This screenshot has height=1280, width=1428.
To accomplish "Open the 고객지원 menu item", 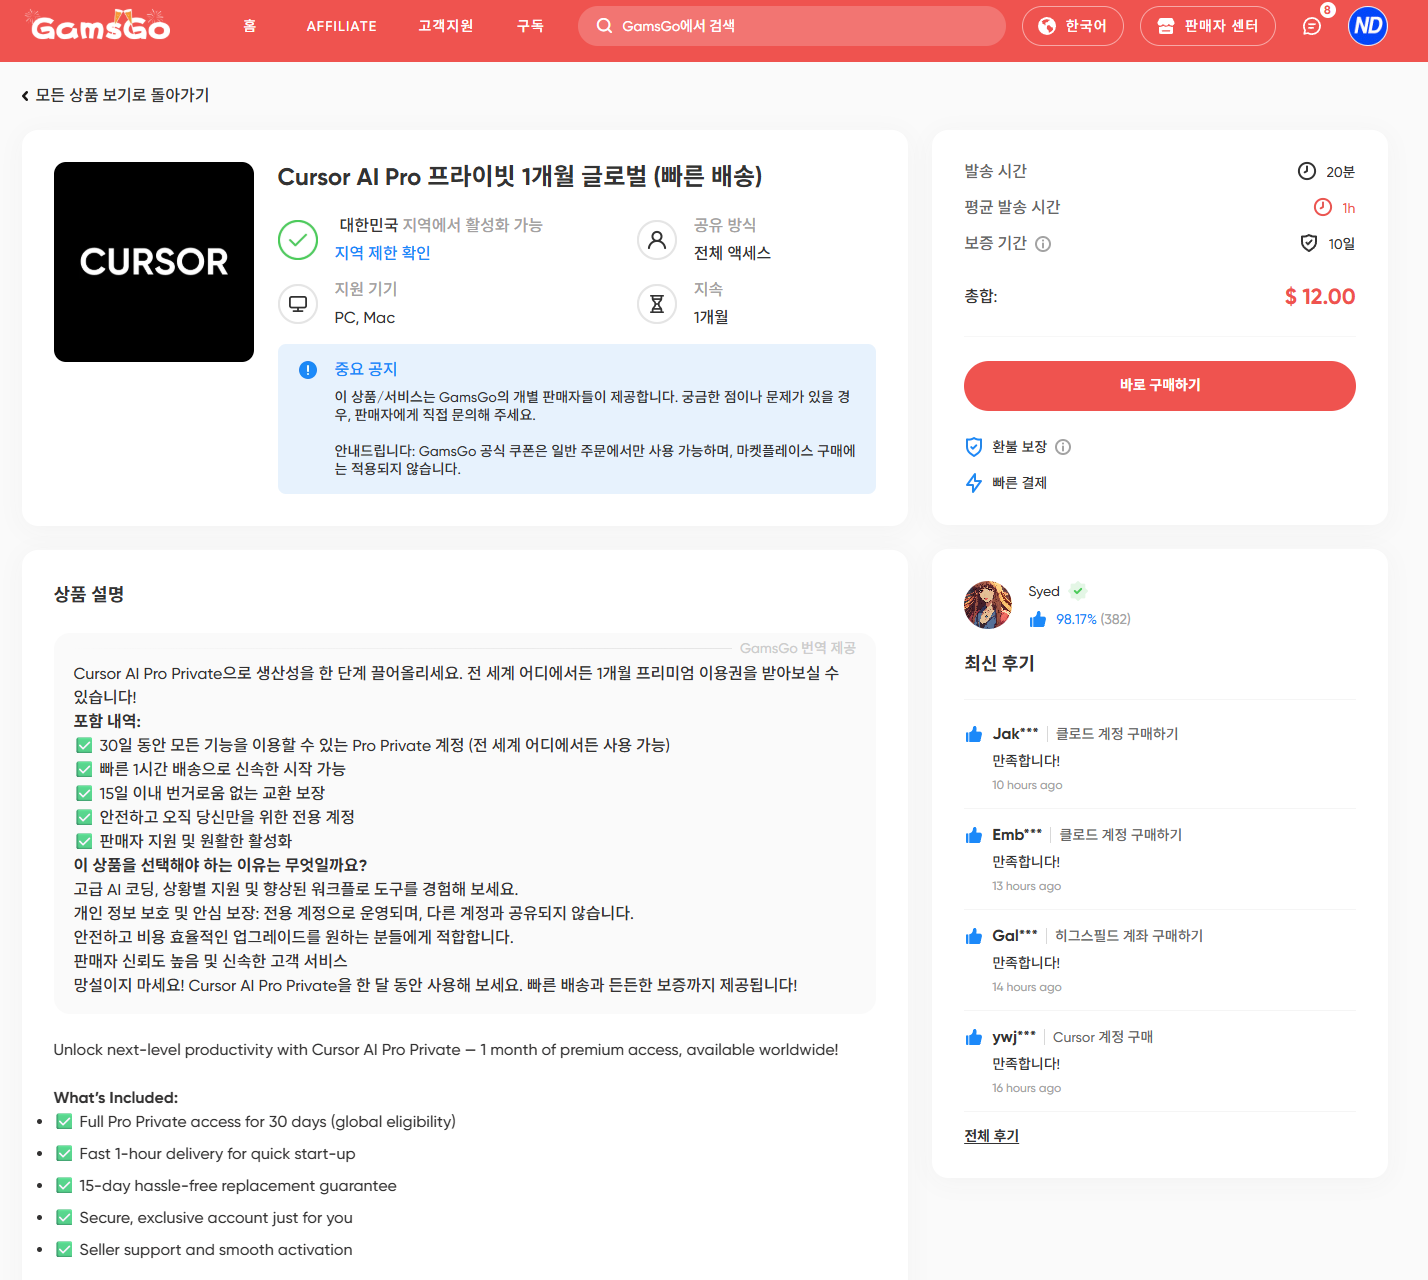I will click(445, 26).
